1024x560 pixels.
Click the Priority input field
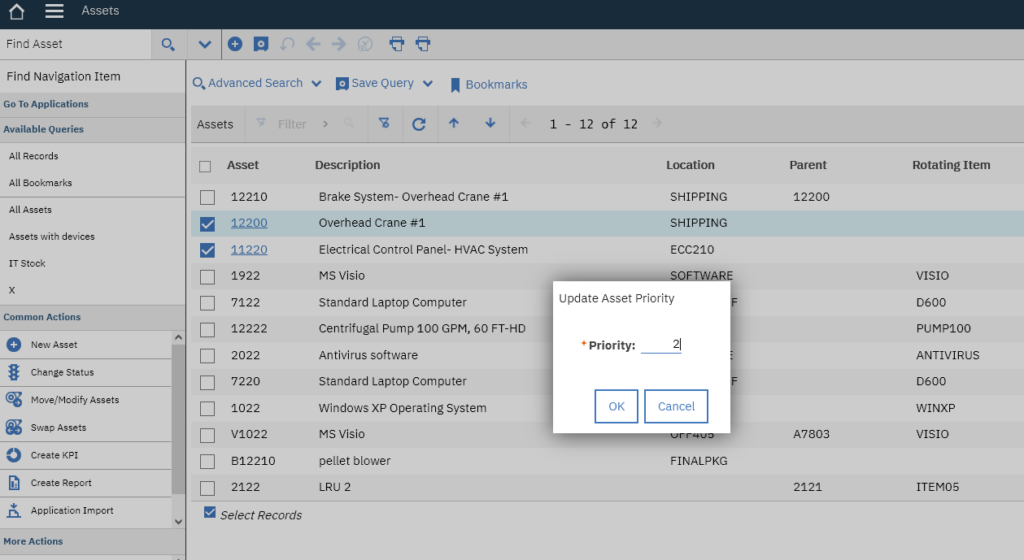click(x=661, y=345)
